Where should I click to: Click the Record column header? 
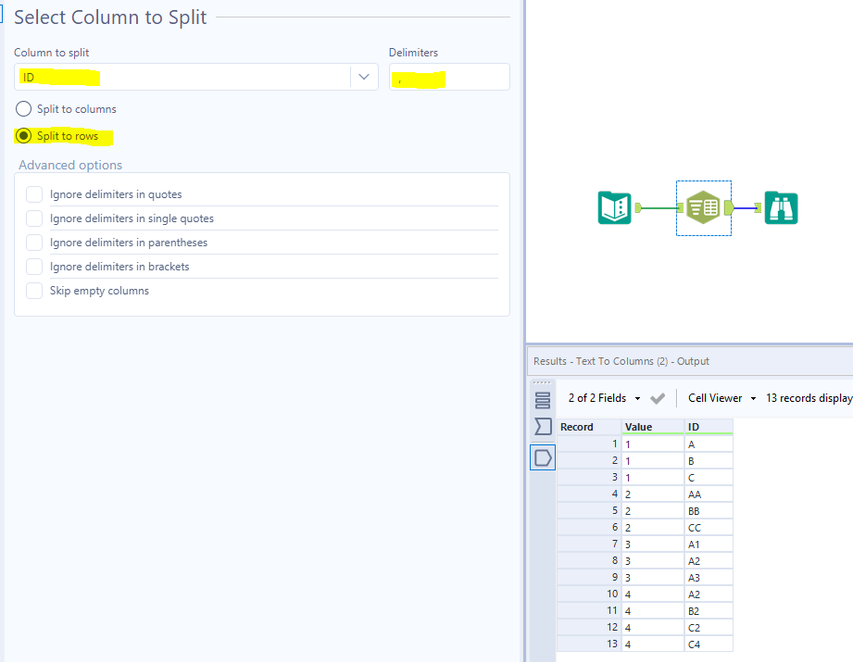point(589,427)
